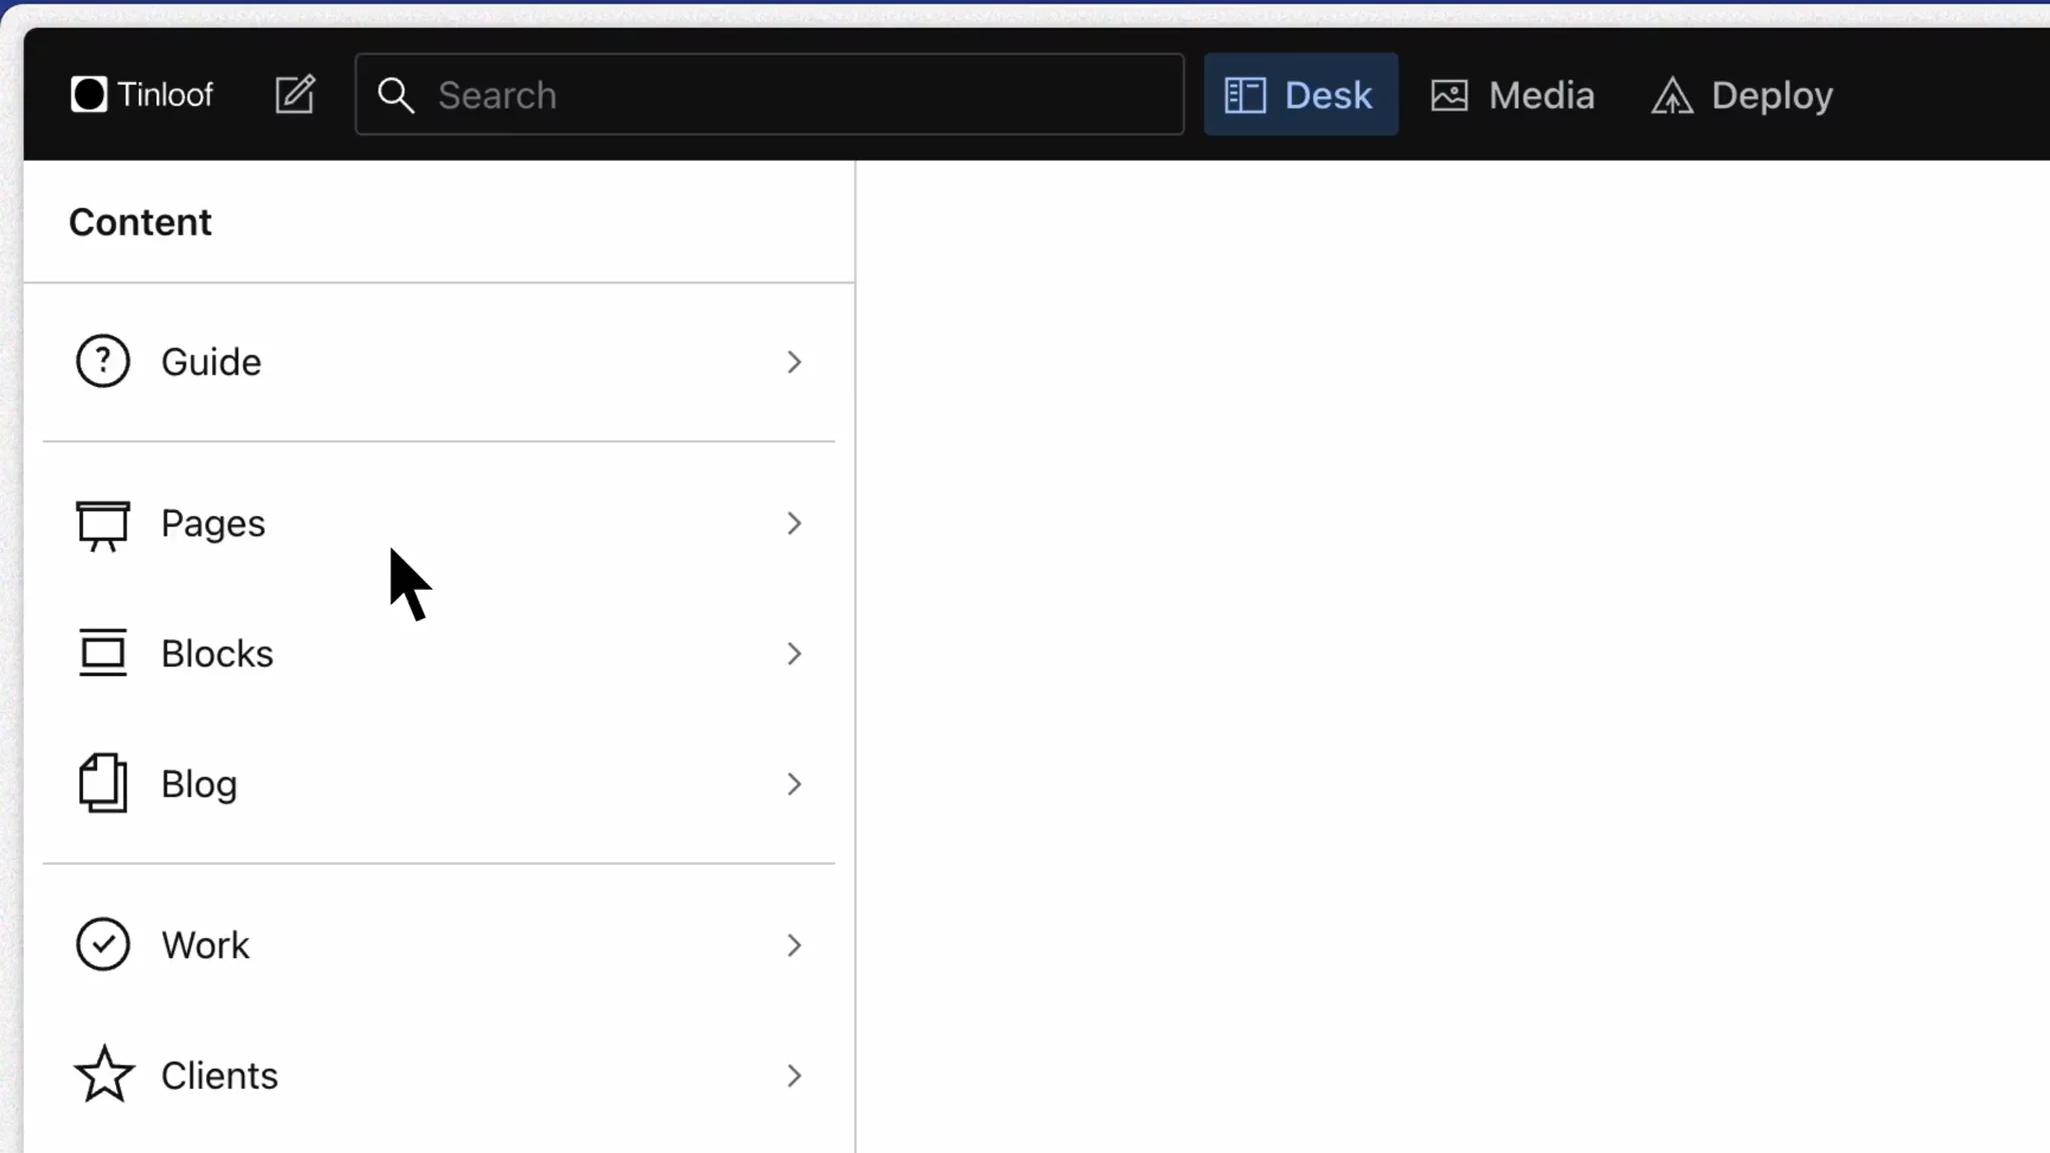2050x1153 pixels.
Task: Click the Tinloof workspace name
Action: pos(165,95)
